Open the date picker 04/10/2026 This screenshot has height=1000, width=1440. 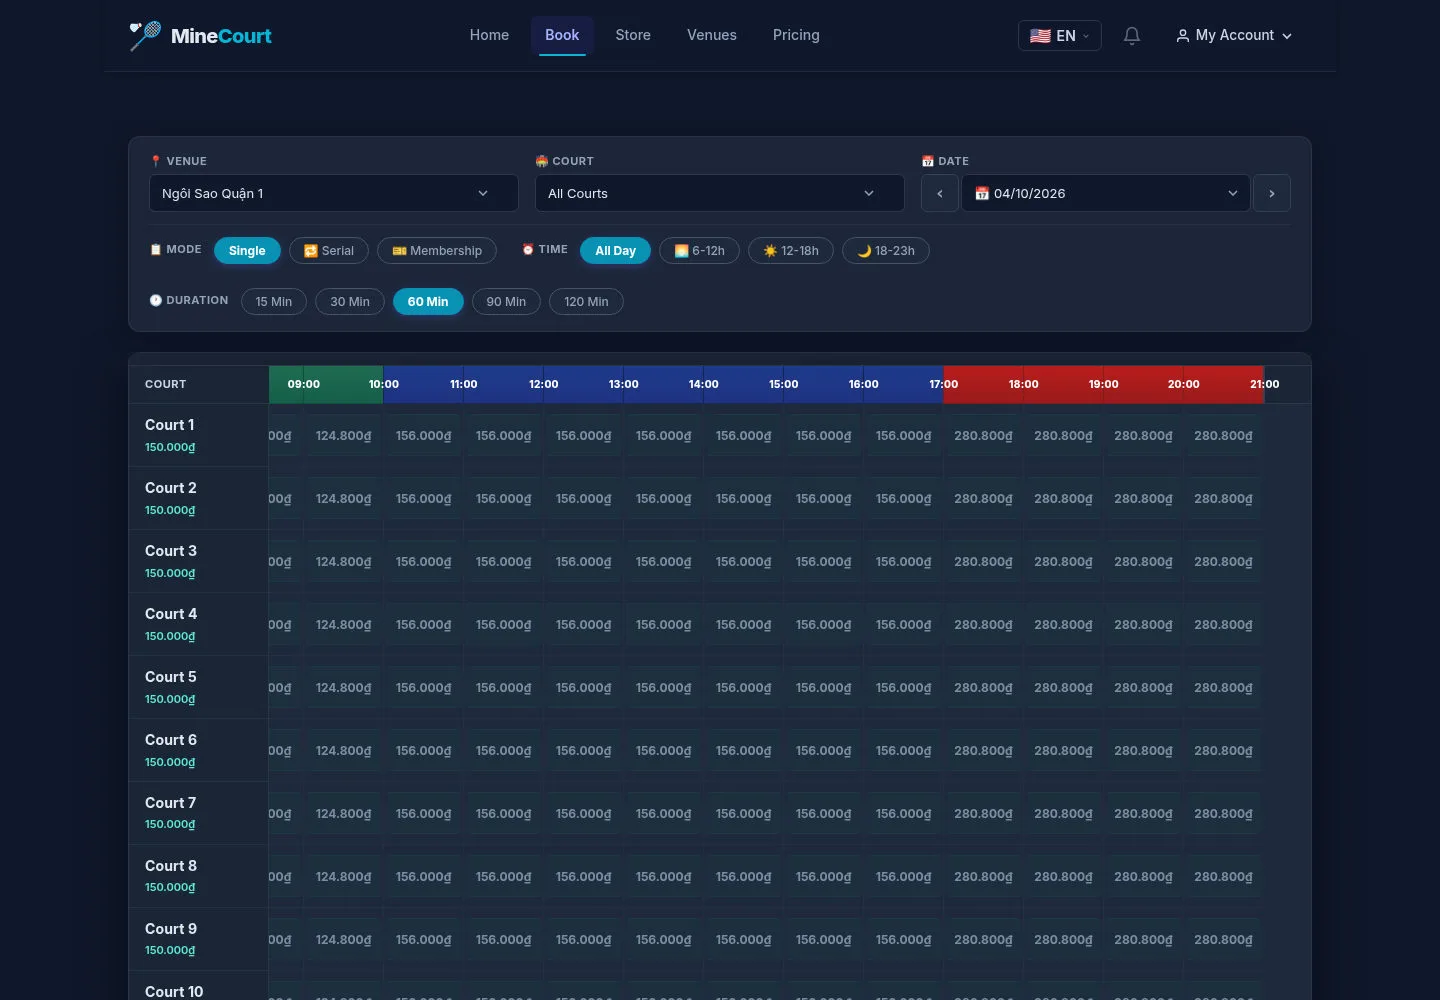(x=1106, y=193)
